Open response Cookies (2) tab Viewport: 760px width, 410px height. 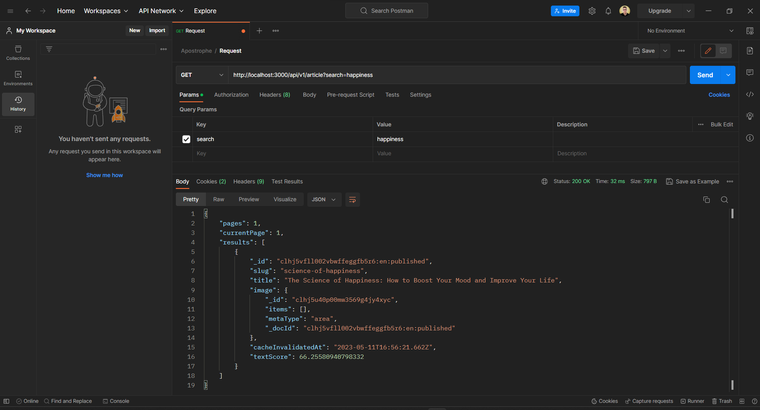[211, 182]
